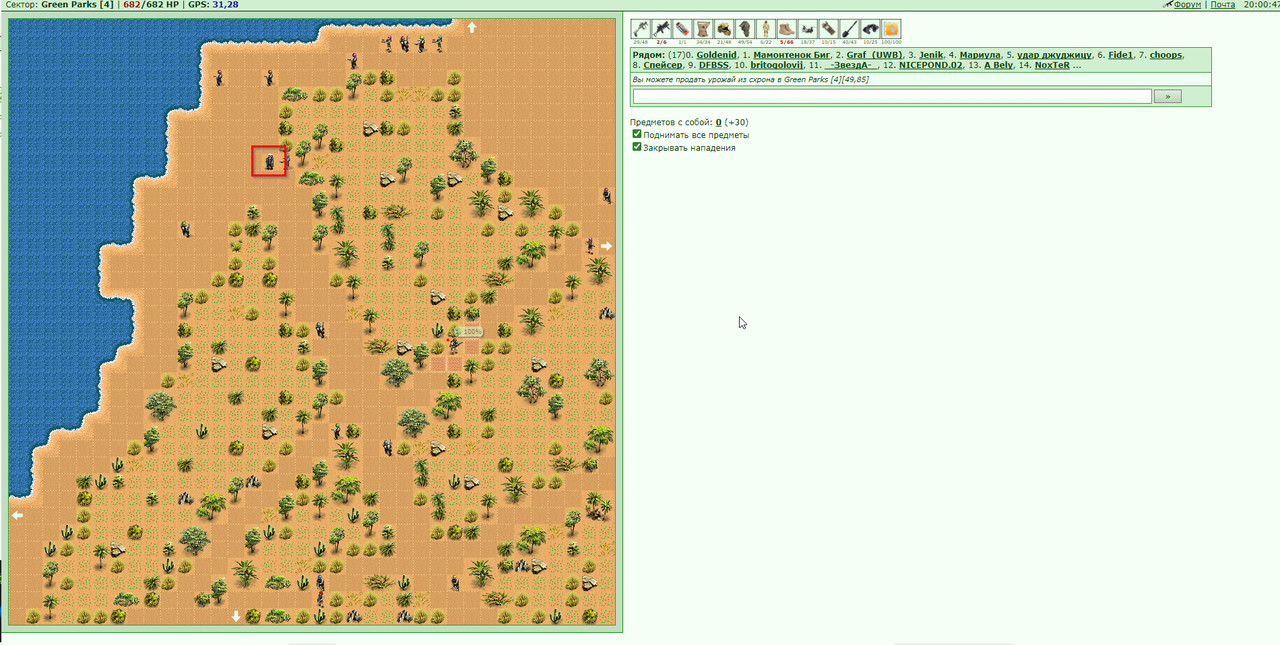Open the body armor vest slot
Screen dimensions: 1280x645
point(704,29)
